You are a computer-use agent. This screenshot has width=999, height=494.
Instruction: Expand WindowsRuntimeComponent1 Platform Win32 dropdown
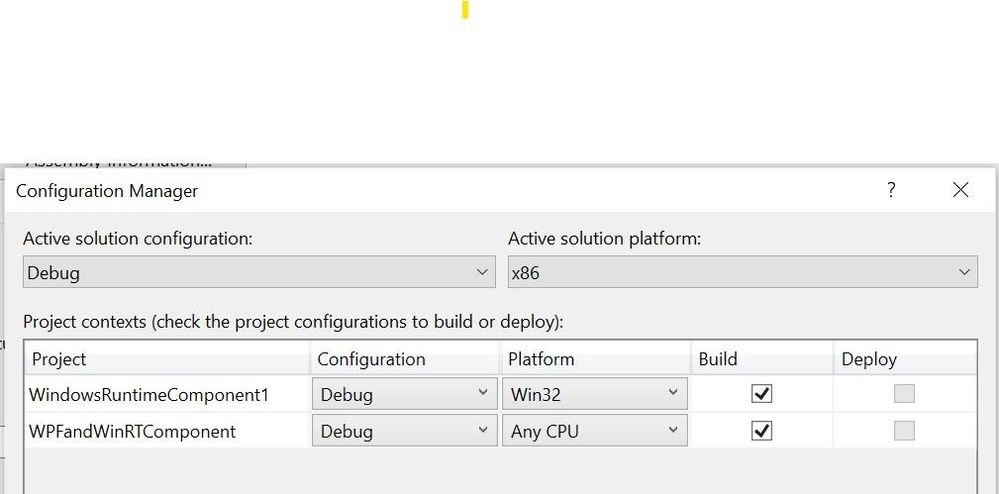point(594,394)
